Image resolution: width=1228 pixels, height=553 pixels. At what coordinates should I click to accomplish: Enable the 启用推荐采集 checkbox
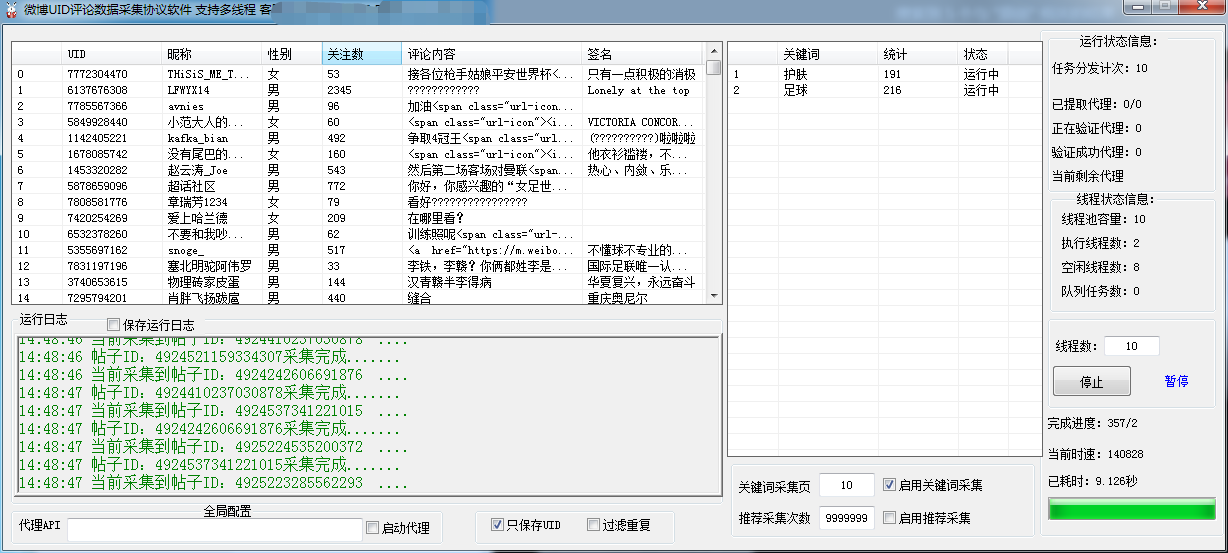890,518
